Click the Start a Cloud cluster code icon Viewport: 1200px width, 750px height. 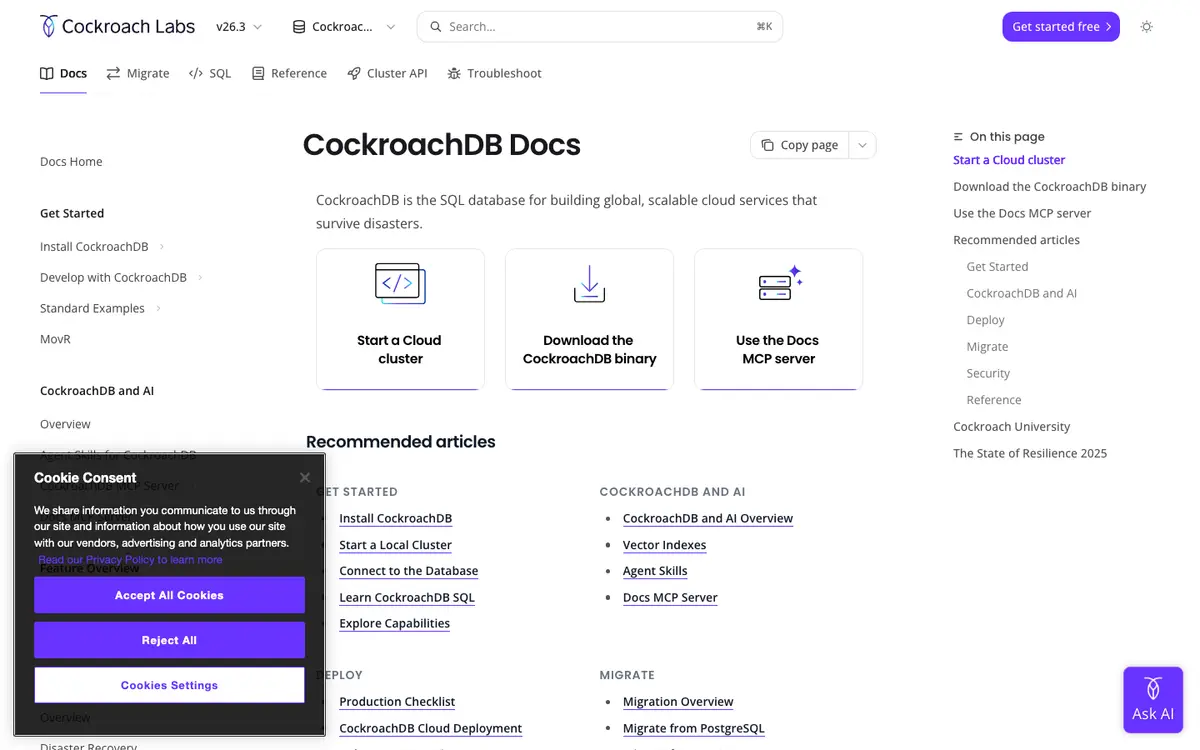[x=400, y=283]
